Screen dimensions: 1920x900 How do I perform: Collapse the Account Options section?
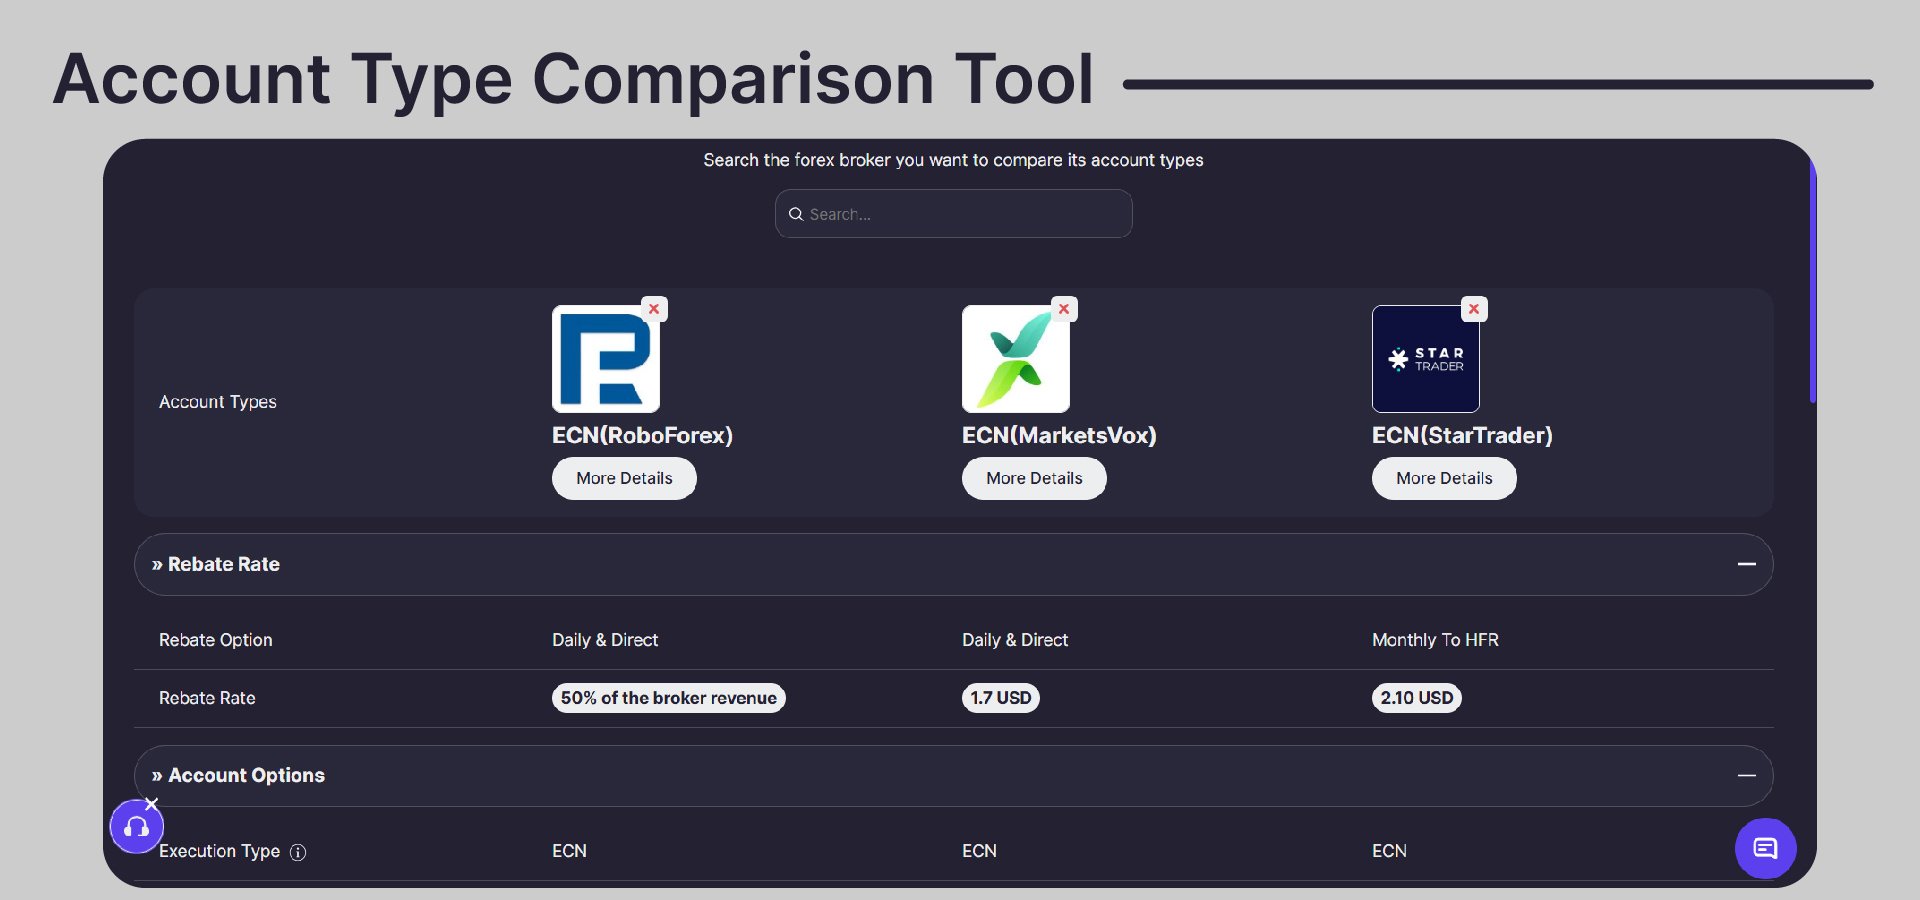coord(1747,776)
